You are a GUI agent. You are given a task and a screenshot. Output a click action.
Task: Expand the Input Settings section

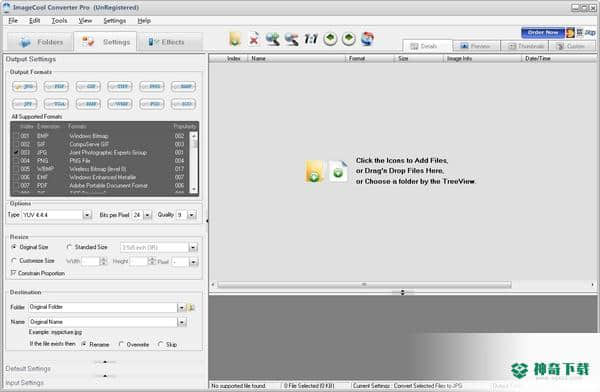coord(24,382)
